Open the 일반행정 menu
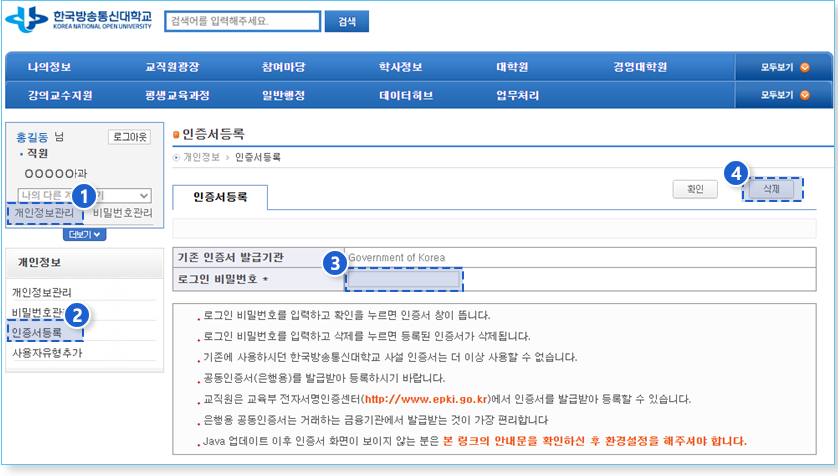838x476 pixels. [x=283, y=95]
